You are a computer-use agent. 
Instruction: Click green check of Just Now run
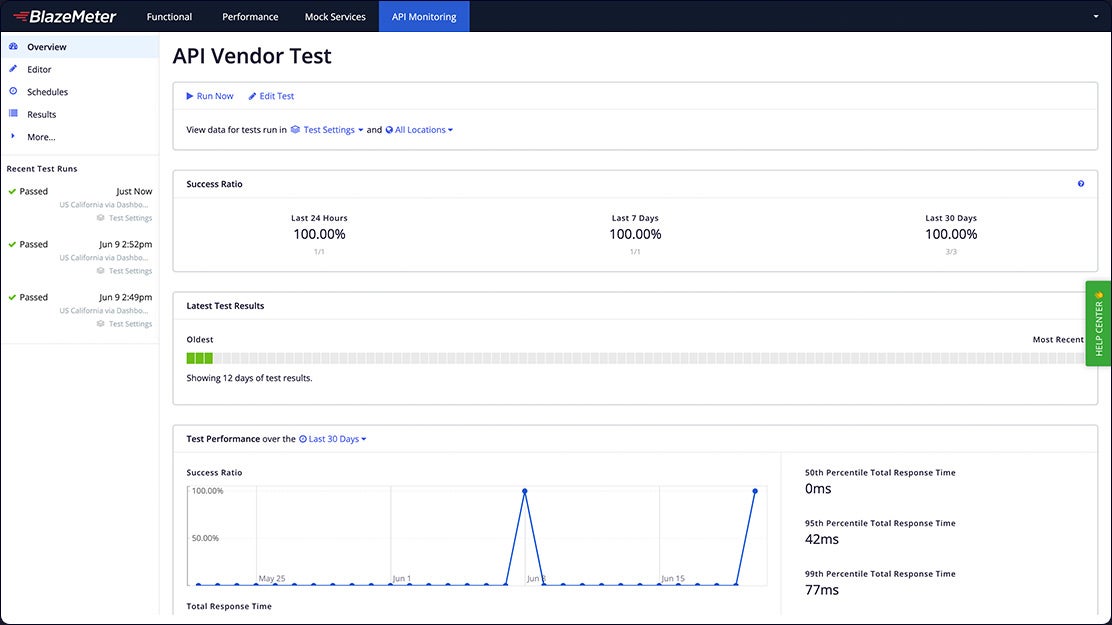[12, 192]
